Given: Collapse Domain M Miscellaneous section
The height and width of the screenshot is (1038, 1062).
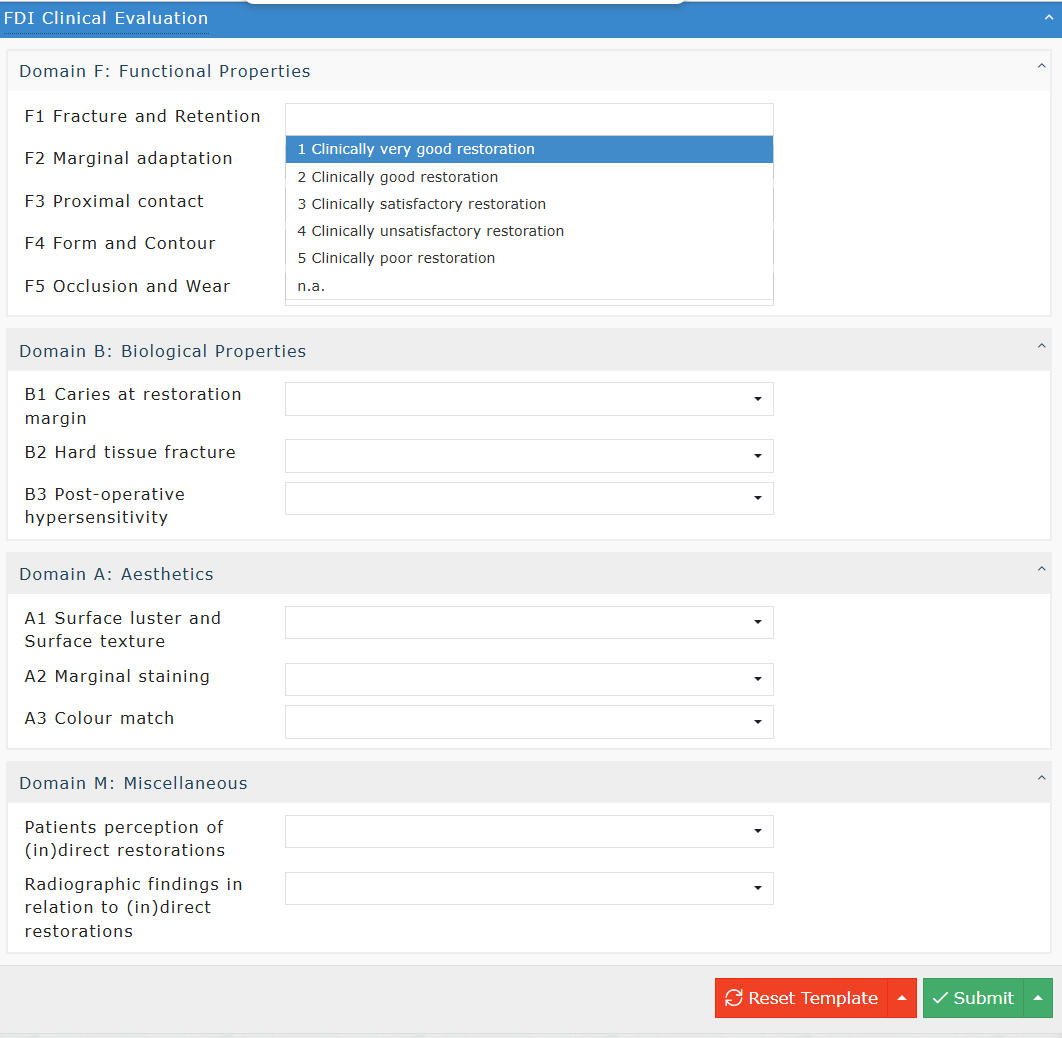Looking at the screenshot, I should (1041, 779).
